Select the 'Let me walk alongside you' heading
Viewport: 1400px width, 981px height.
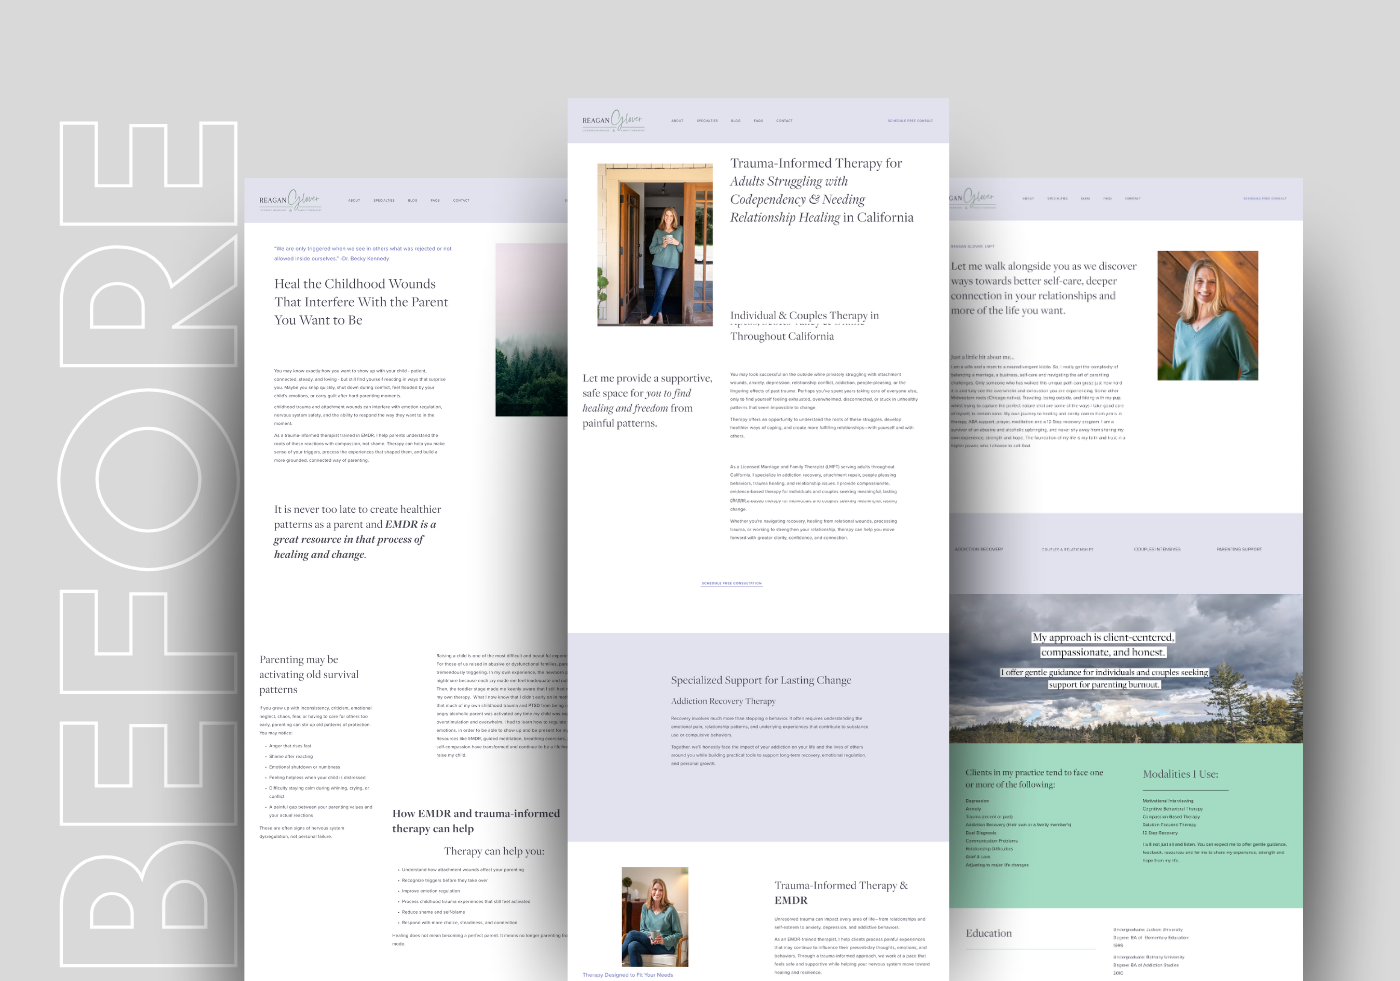coord(1043,288)
